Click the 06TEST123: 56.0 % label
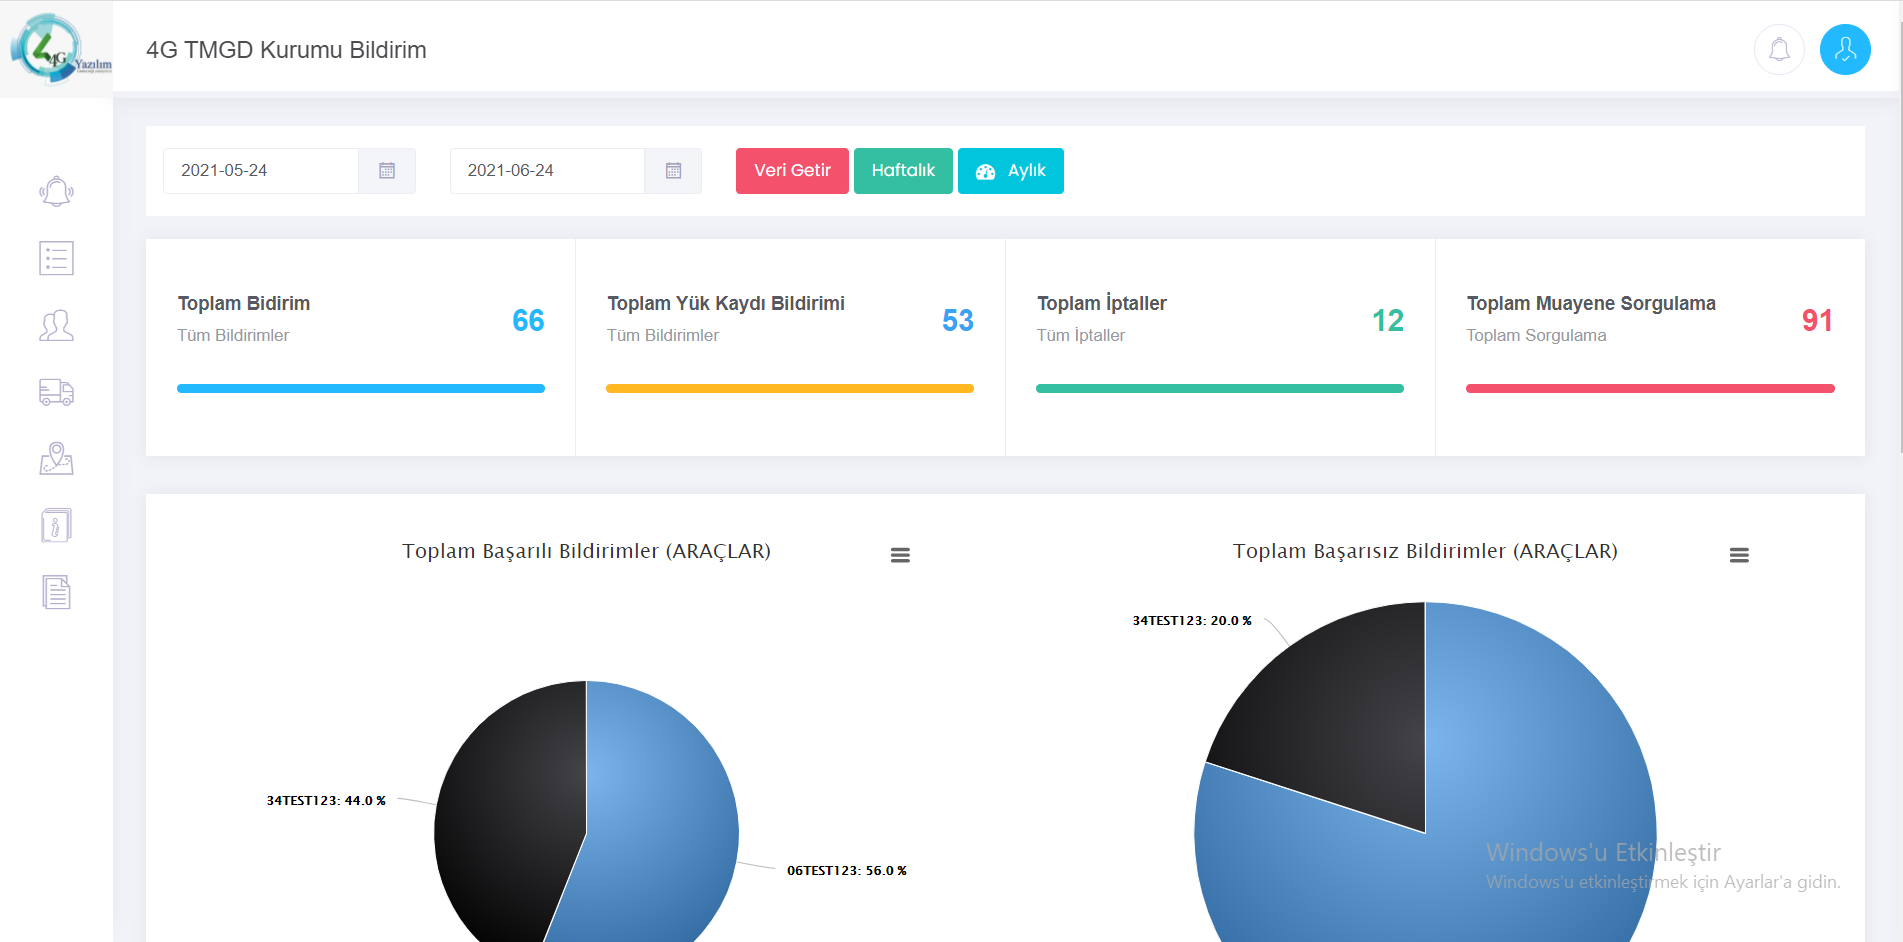The image size is (1903, 942). 847,871
